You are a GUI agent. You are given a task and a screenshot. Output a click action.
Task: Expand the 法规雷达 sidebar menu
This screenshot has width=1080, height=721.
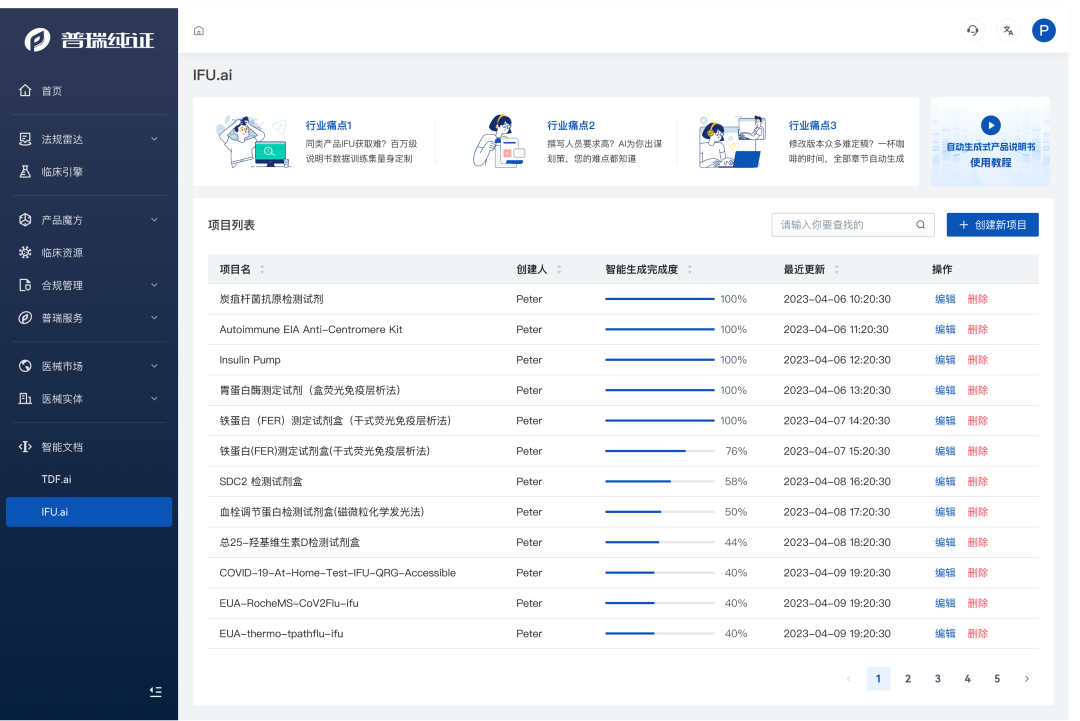(x=154, y=139)
